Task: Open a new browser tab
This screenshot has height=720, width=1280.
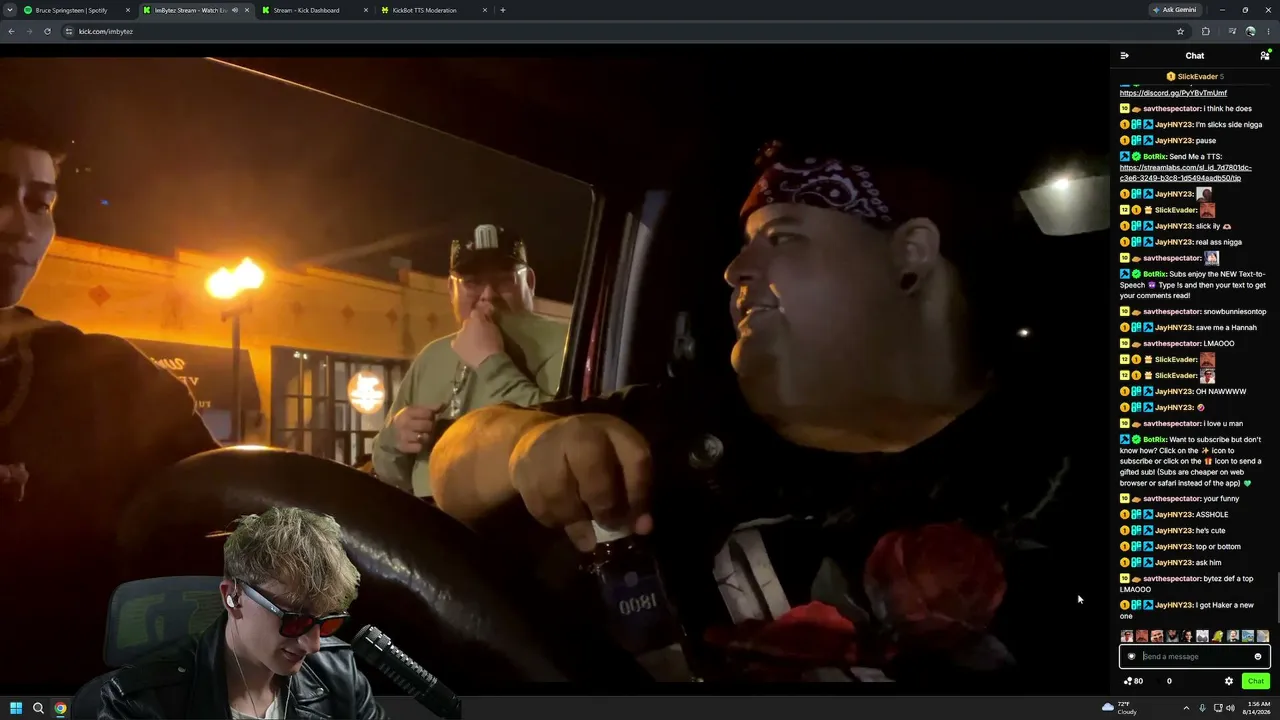Action: tap(502, 10)
